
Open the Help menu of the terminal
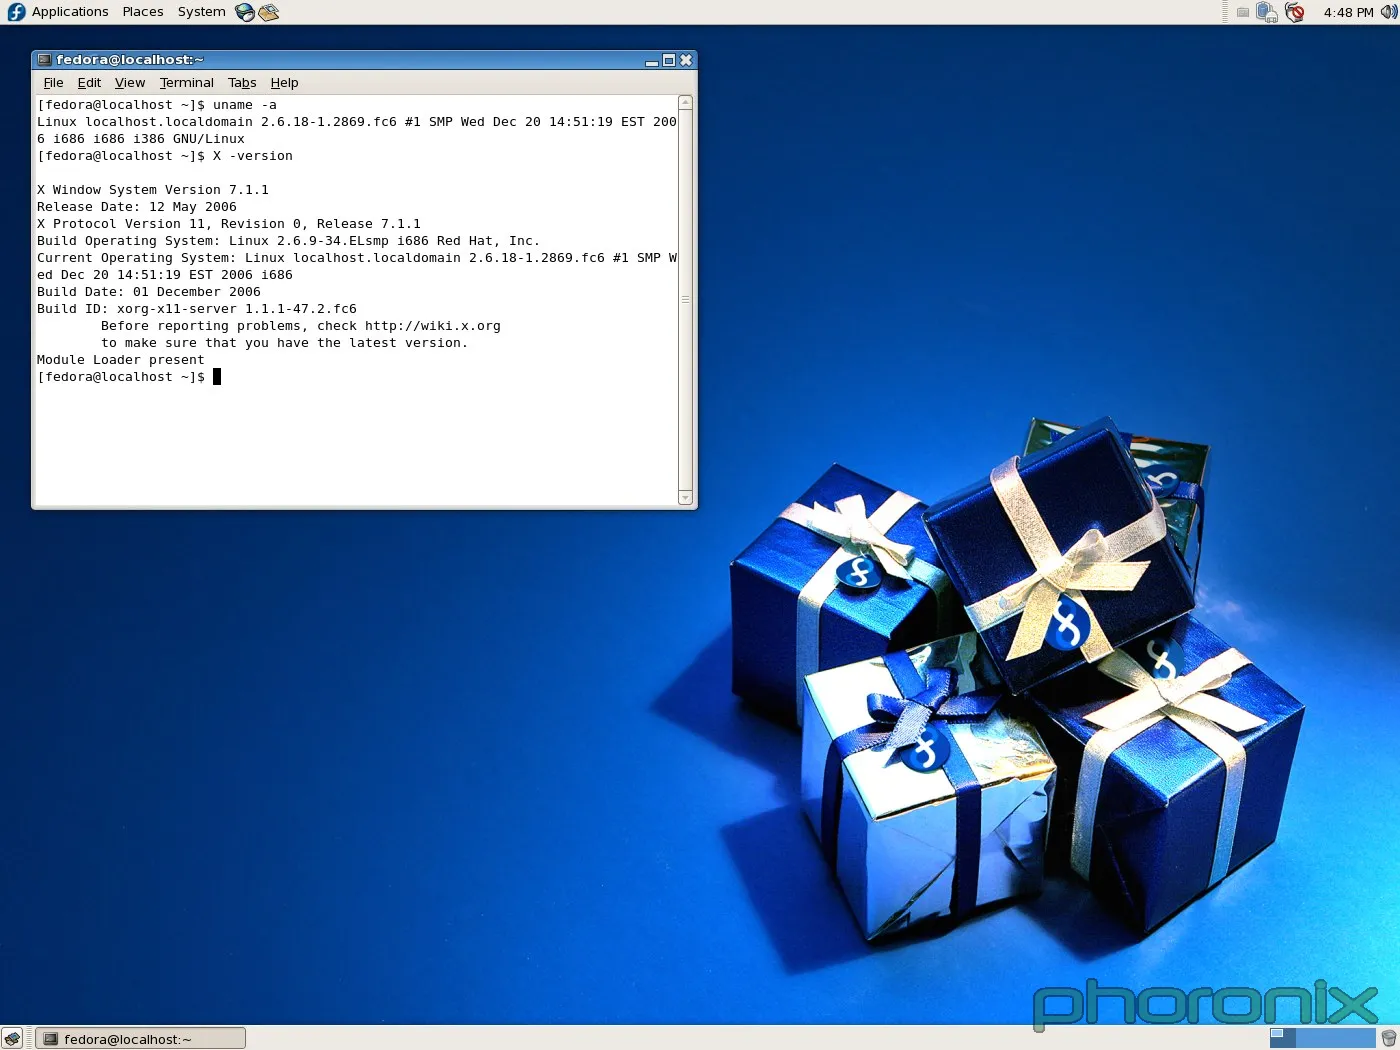(285, 83)
